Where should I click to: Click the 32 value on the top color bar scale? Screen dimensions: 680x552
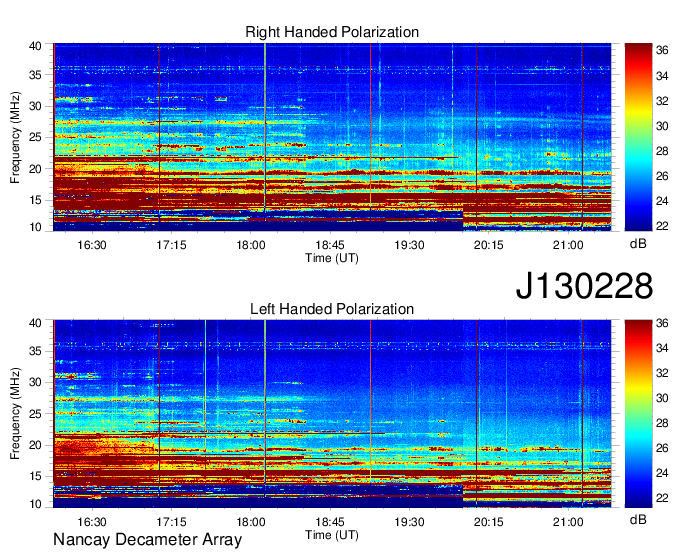tap(662, 101)
